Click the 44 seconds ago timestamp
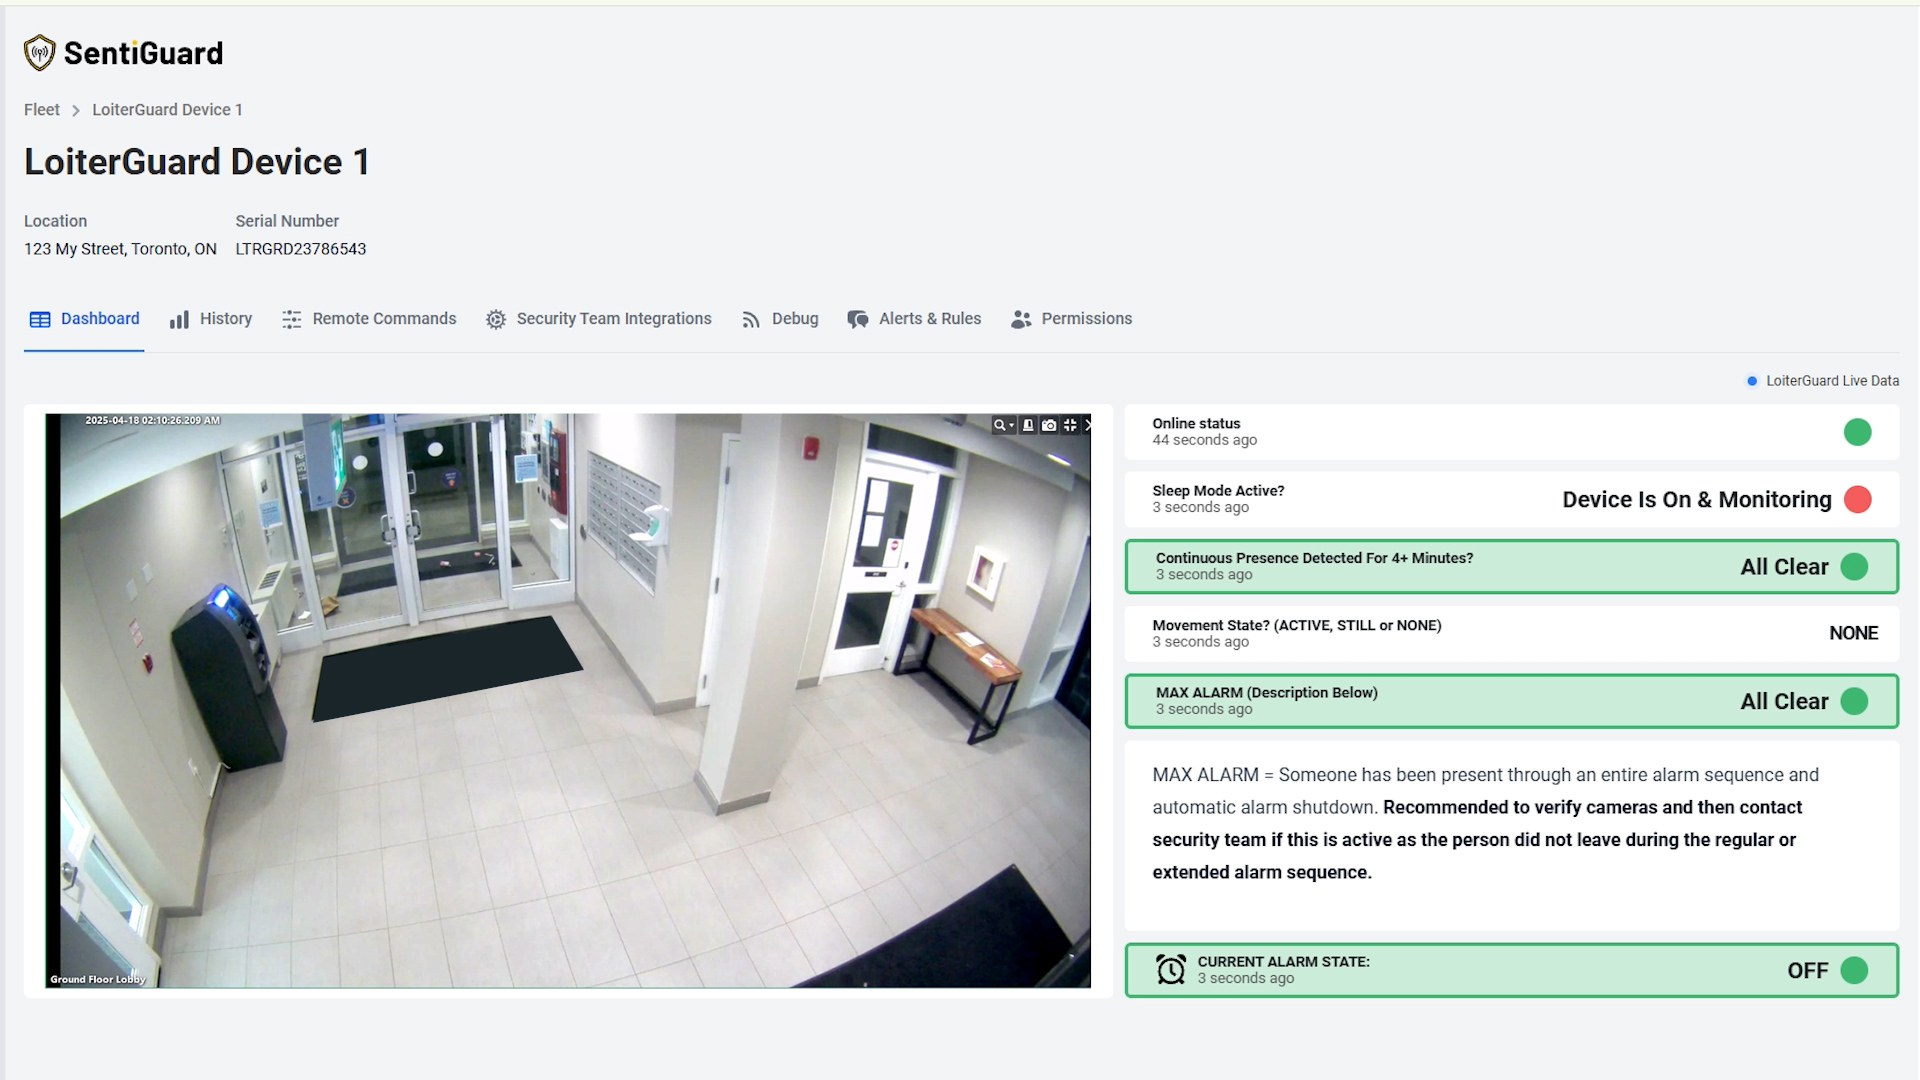This screenshot has height=1080, width=1920. pos(1205,441)
